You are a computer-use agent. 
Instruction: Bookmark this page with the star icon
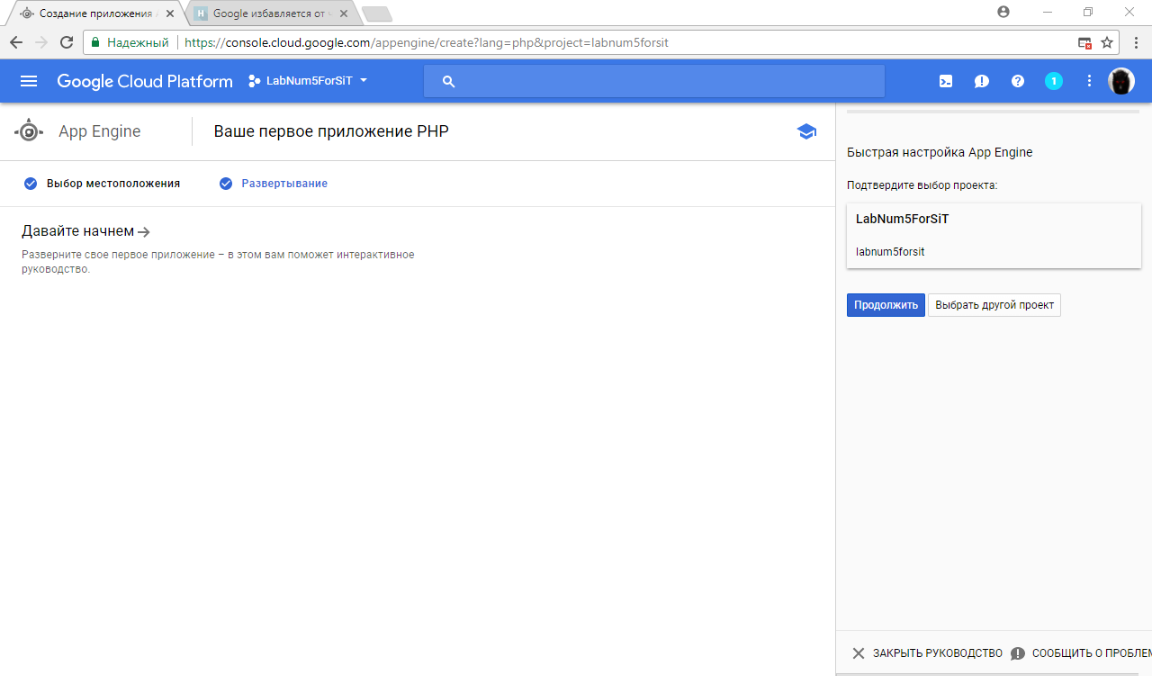pyautogui.click(x=1106, y=43)
